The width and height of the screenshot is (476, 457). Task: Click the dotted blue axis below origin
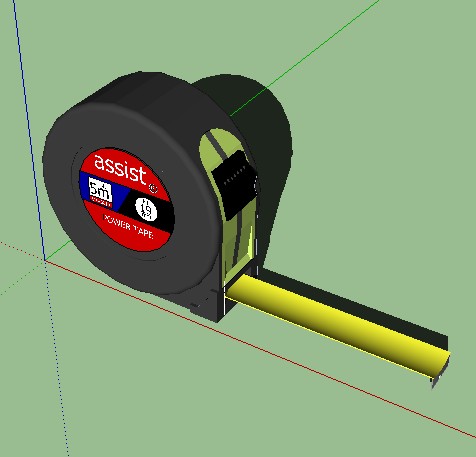tap(57, 358)
